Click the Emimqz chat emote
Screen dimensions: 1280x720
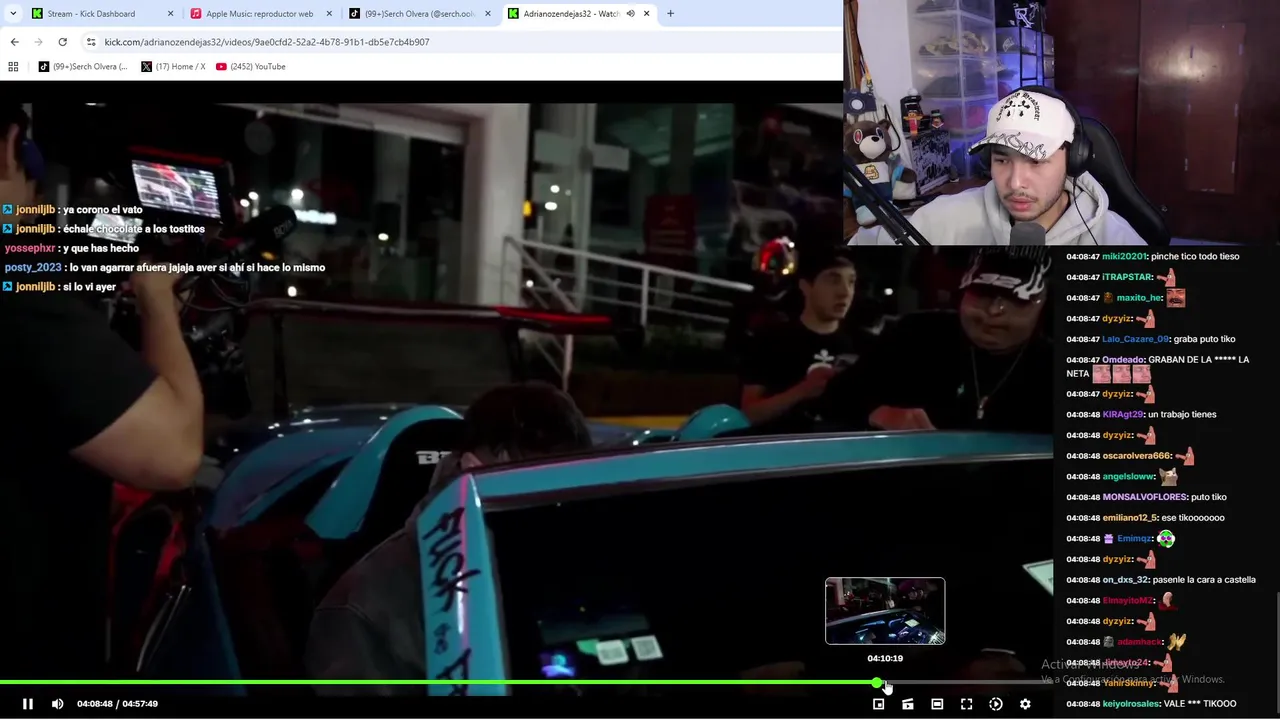(x=1166, y=538)
